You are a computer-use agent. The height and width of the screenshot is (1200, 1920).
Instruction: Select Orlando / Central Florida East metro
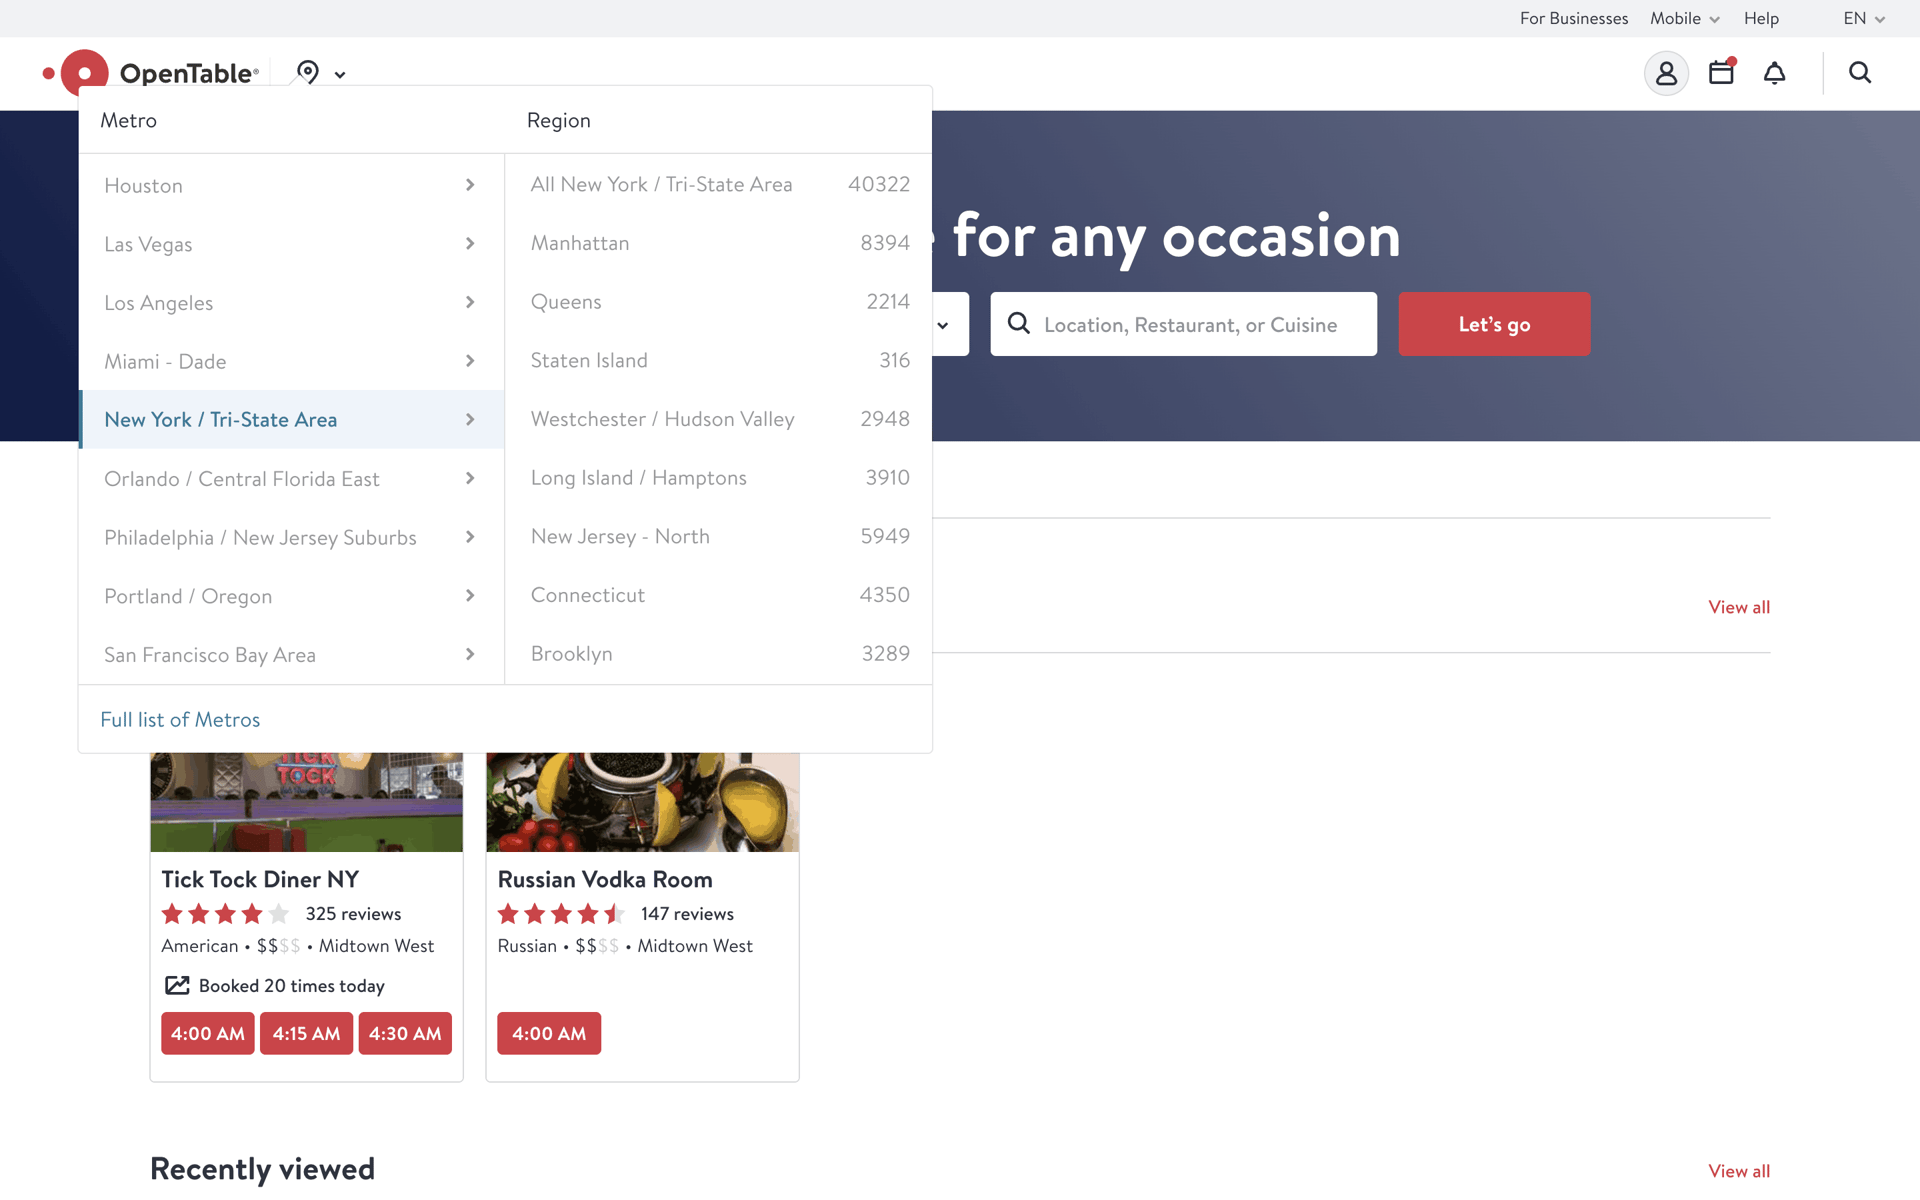click(292, 479)
